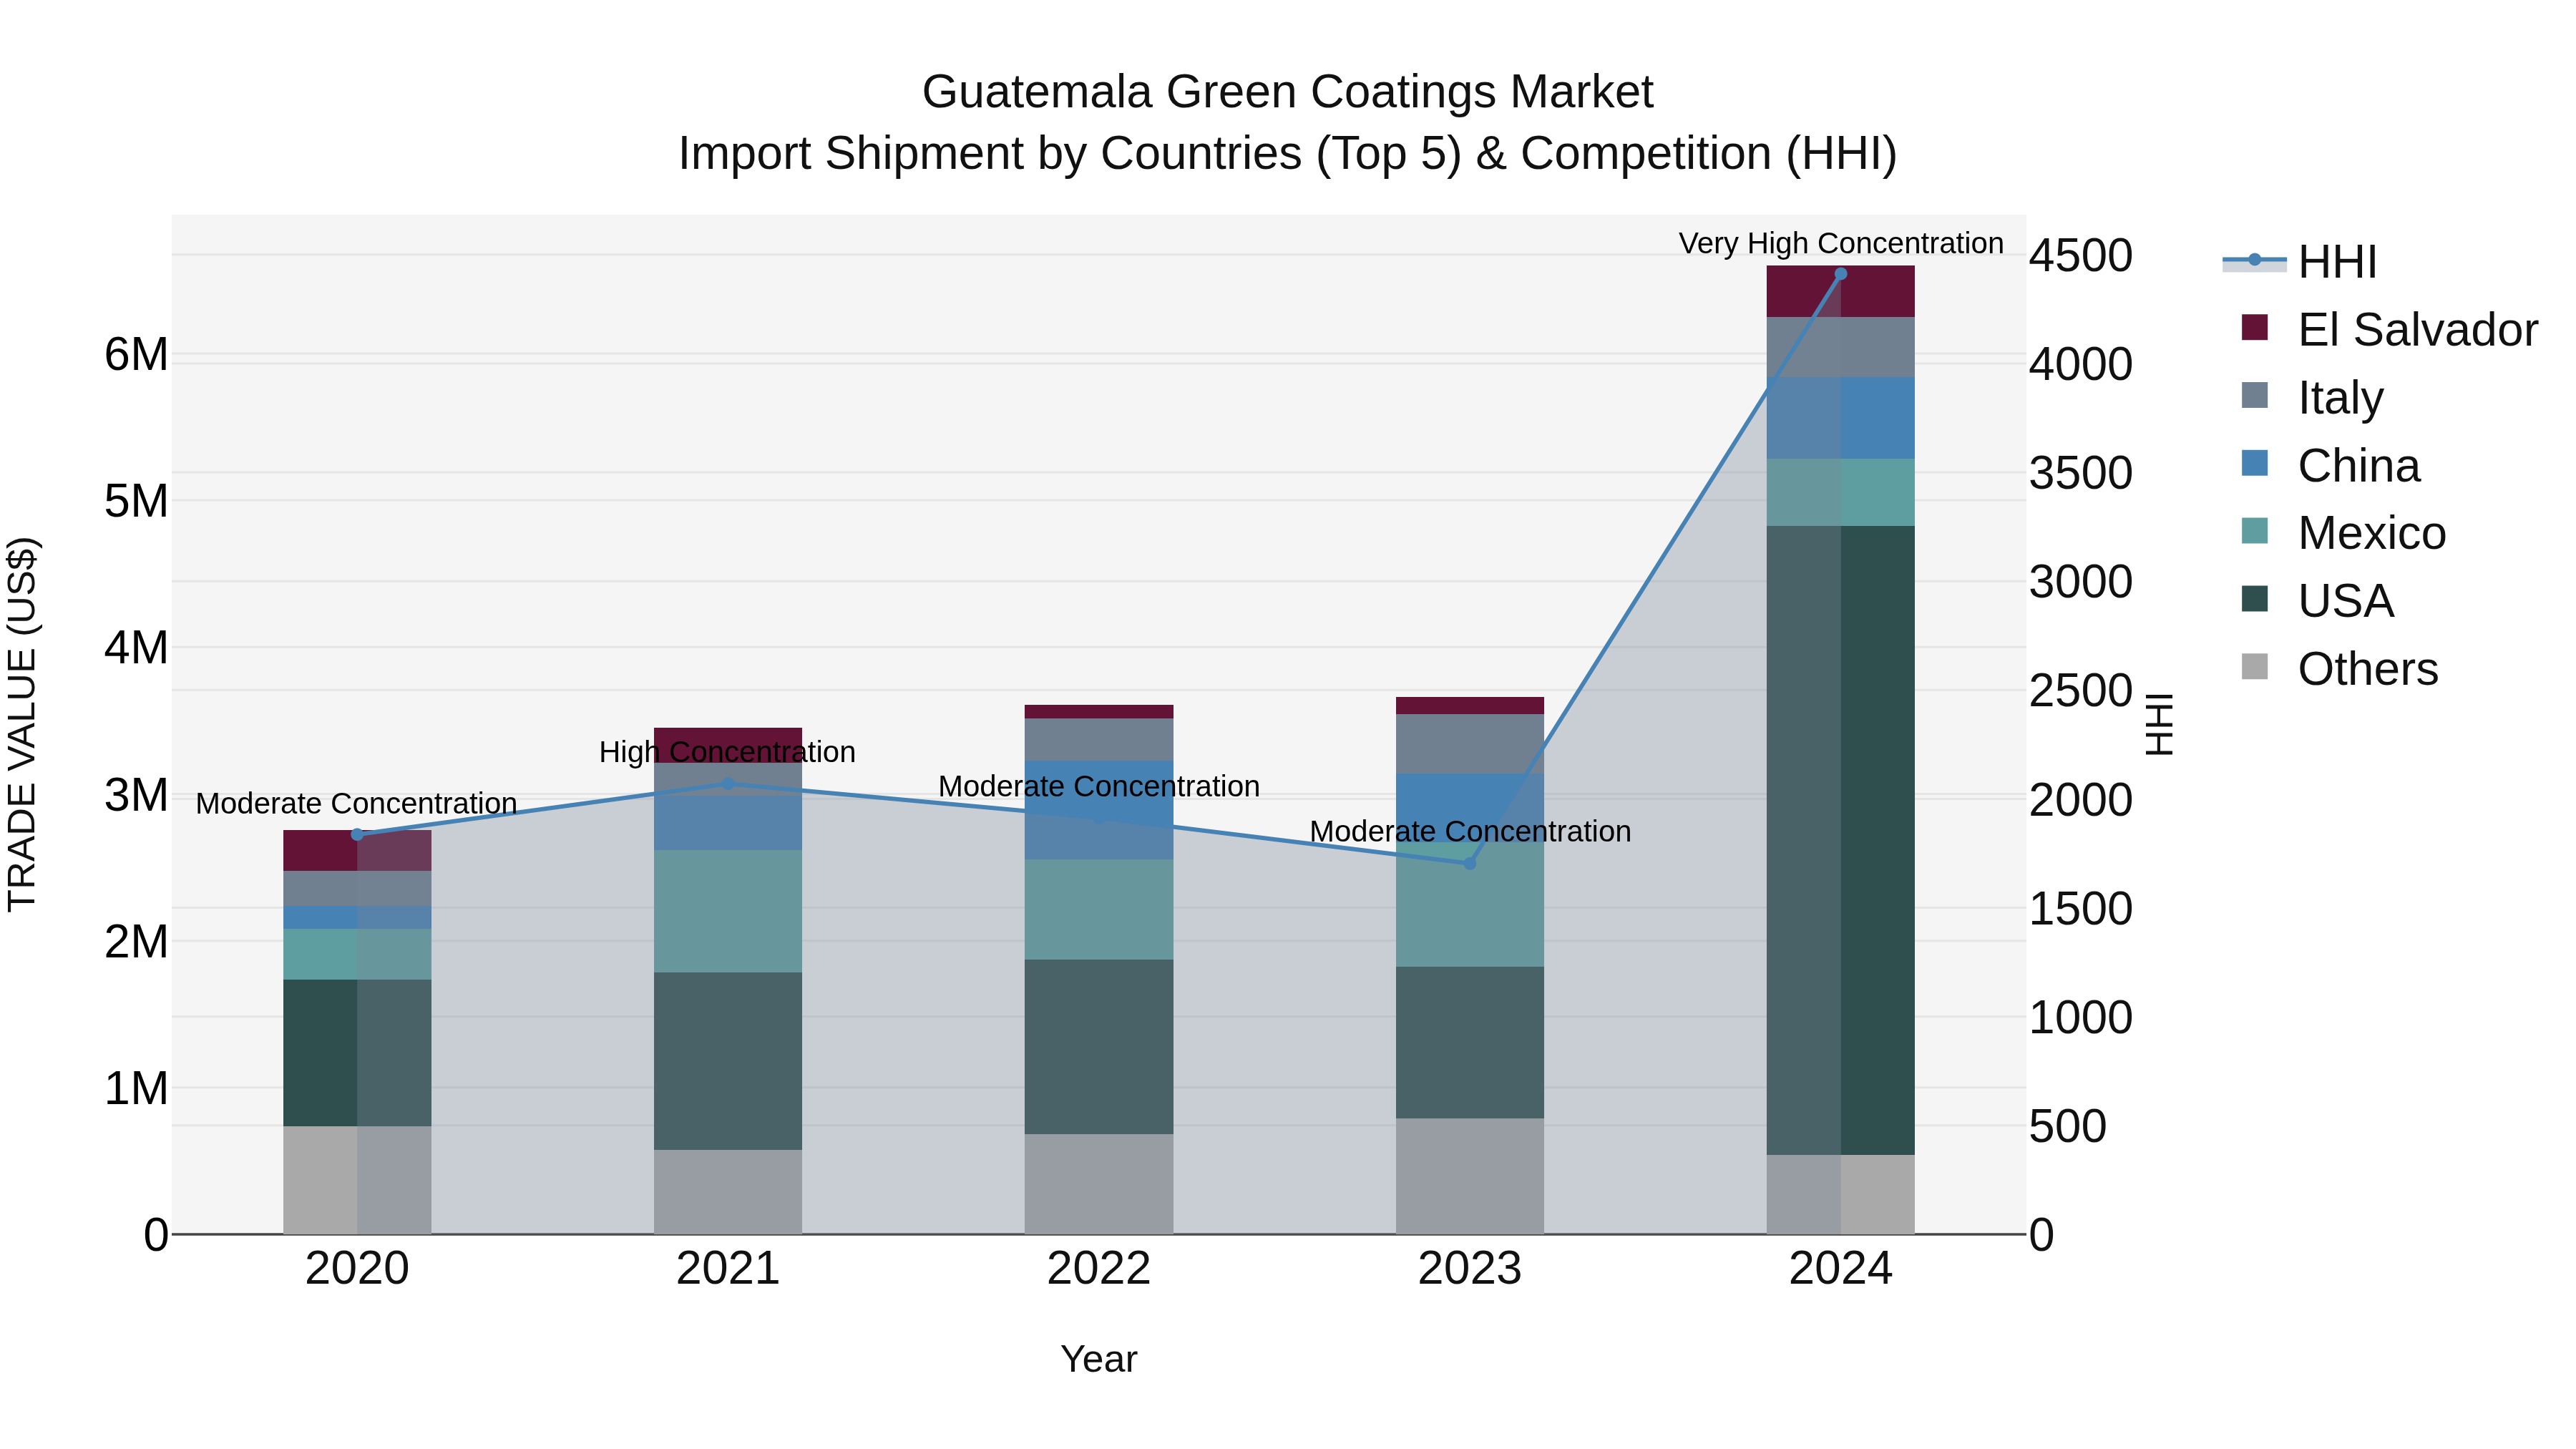Click the 3M left axis tick label
The image size is (2576, 1449).
[136, 795]
